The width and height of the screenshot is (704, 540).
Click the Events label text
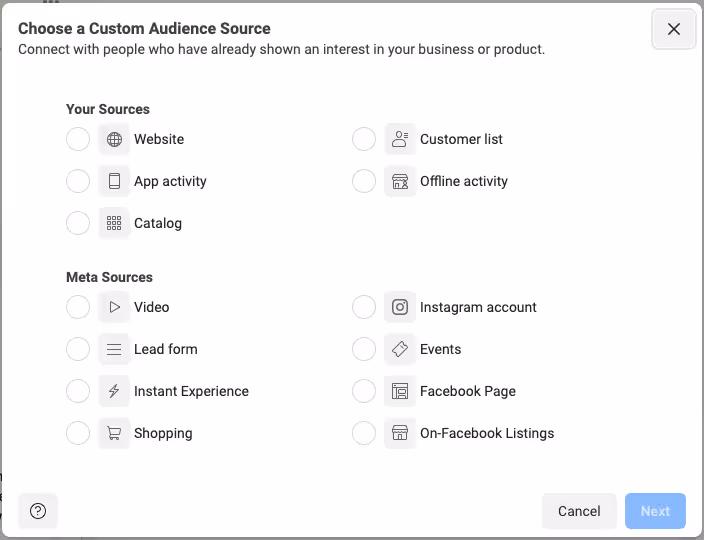coord(440,349)
